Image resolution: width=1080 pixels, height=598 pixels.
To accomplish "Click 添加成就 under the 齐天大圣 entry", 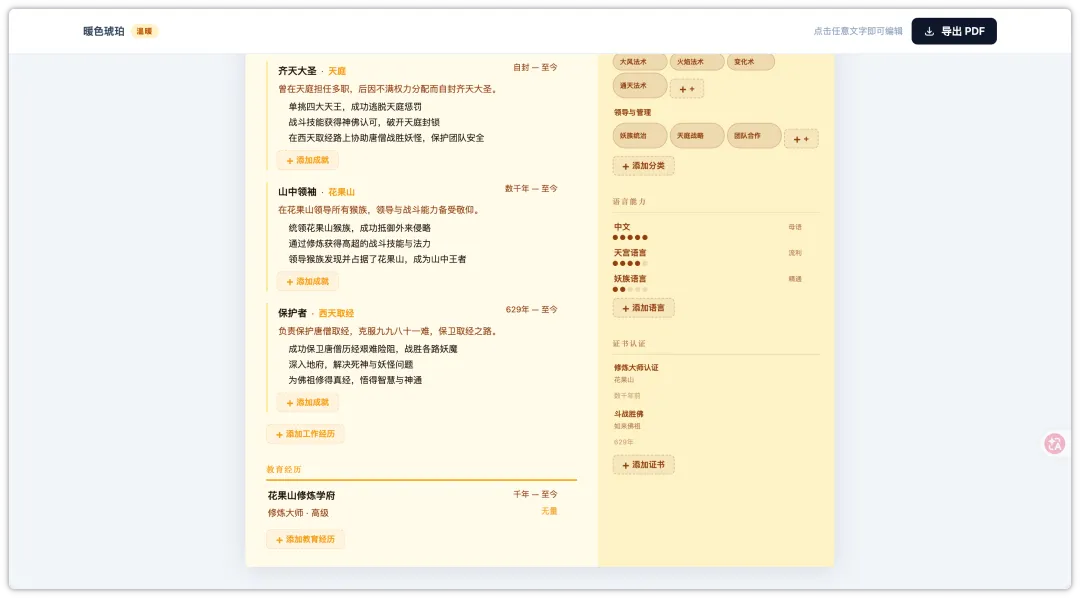I will 308,160.
